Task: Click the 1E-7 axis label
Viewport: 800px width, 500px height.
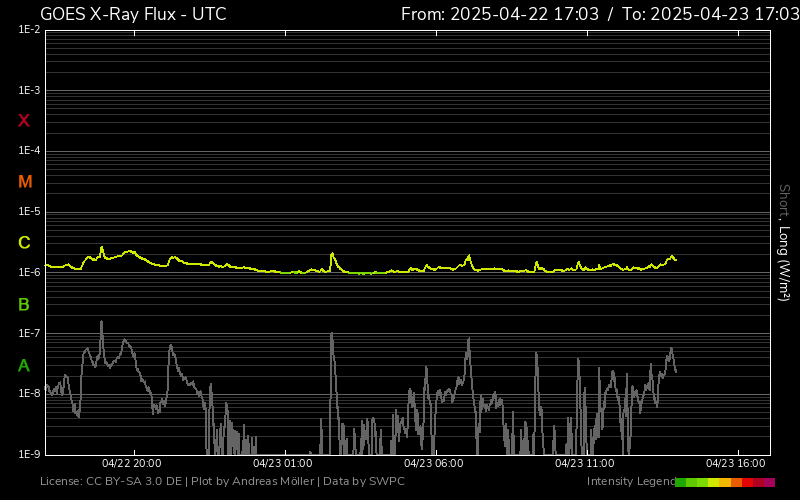Action: (x=29, y=333)
